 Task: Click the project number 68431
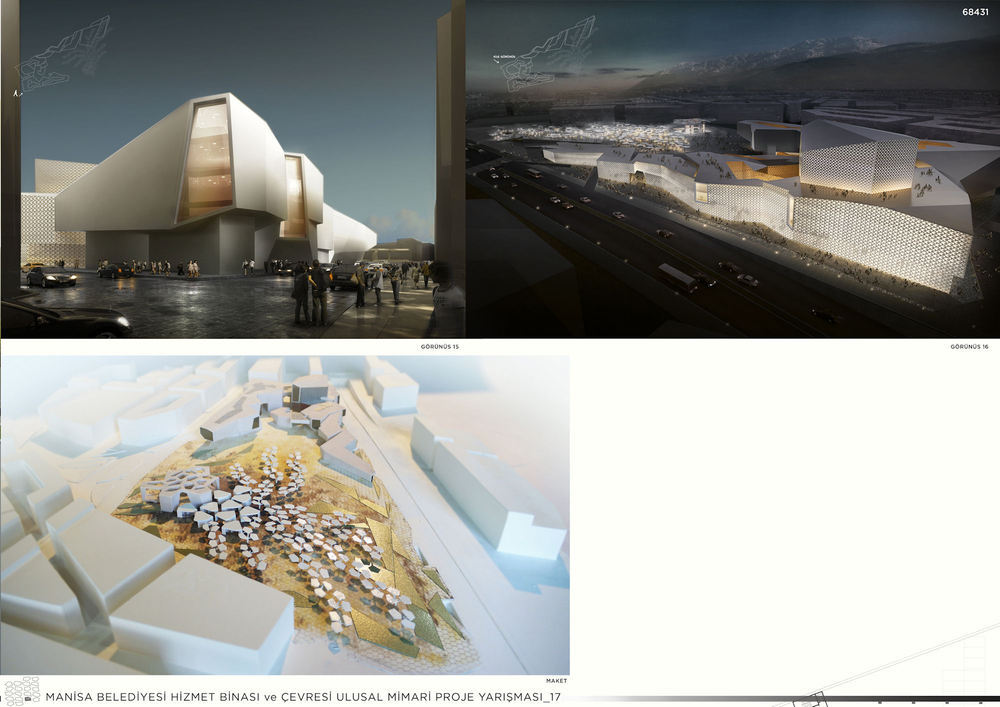[x=976, y=12]
